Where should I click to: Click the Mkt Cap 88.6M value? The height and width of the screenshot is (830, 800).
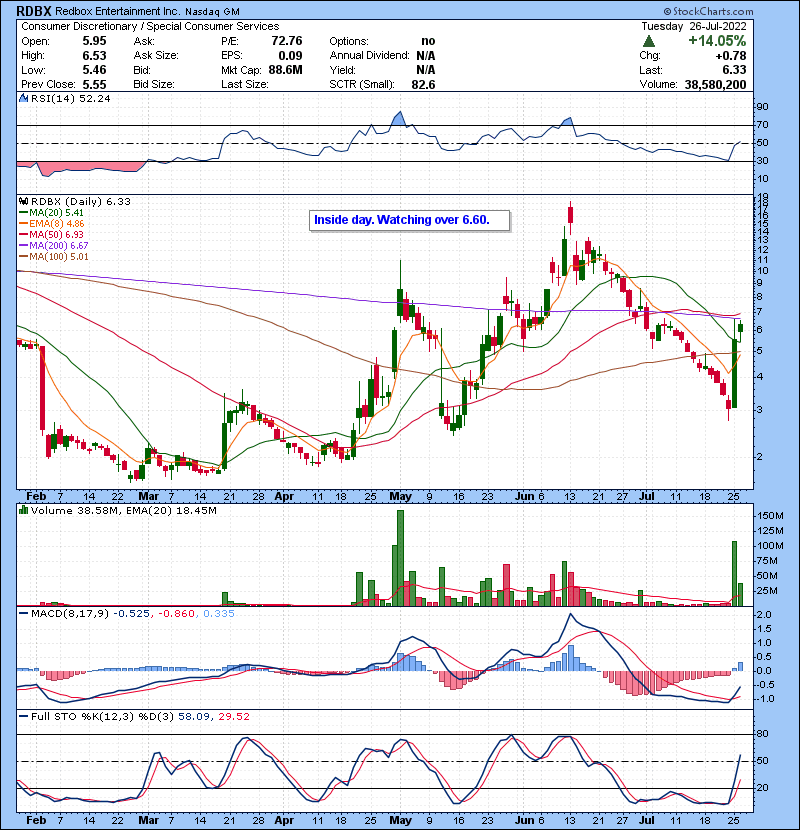285,70
